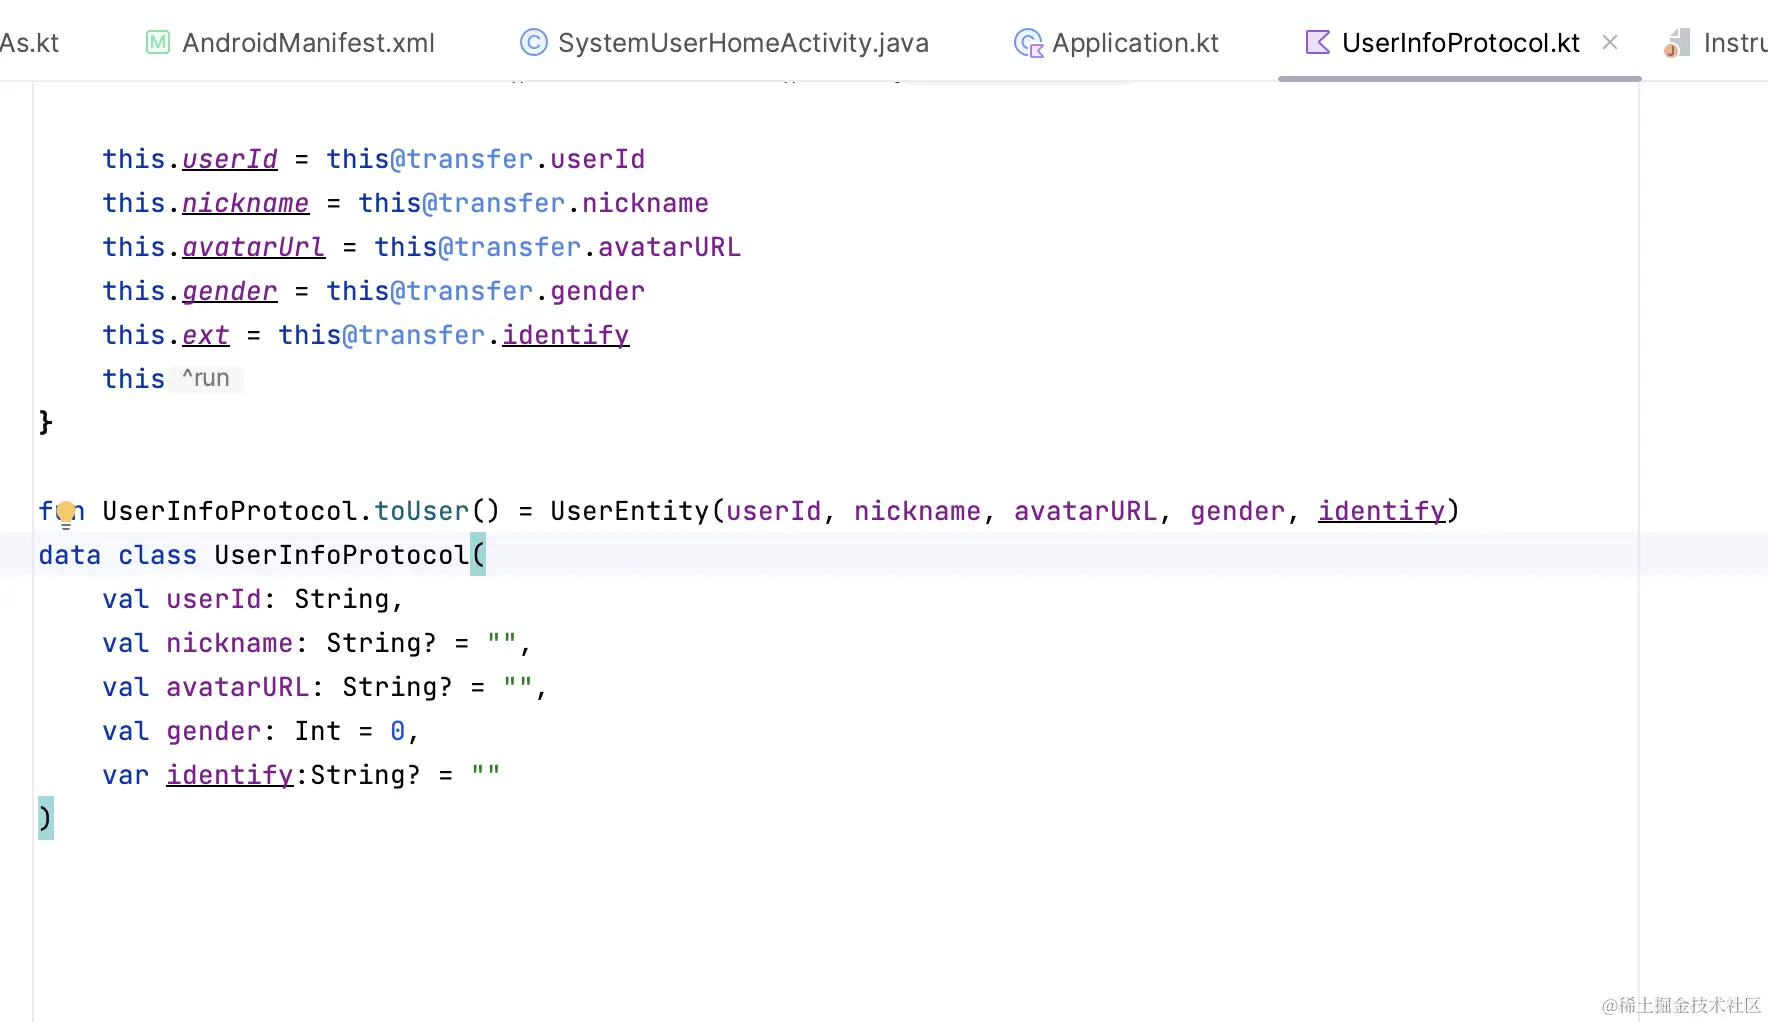The image size is (1768, 1022).
Task: Close the UserInfoProtocol.kt tab
Action: 1610,42
